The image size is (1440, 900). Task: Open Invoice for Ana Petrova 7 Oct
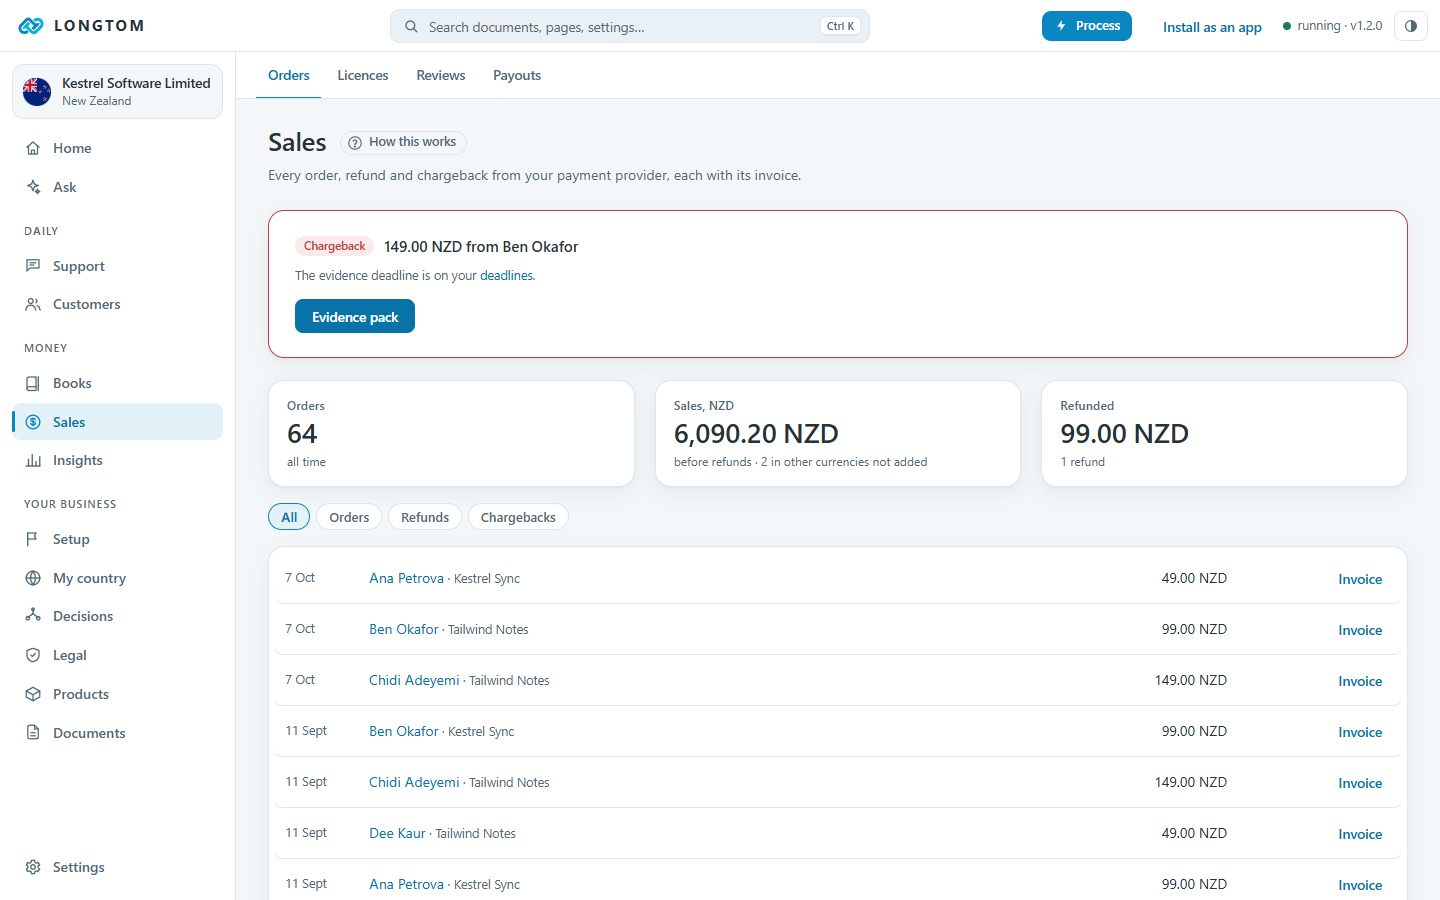[1360, 579]
